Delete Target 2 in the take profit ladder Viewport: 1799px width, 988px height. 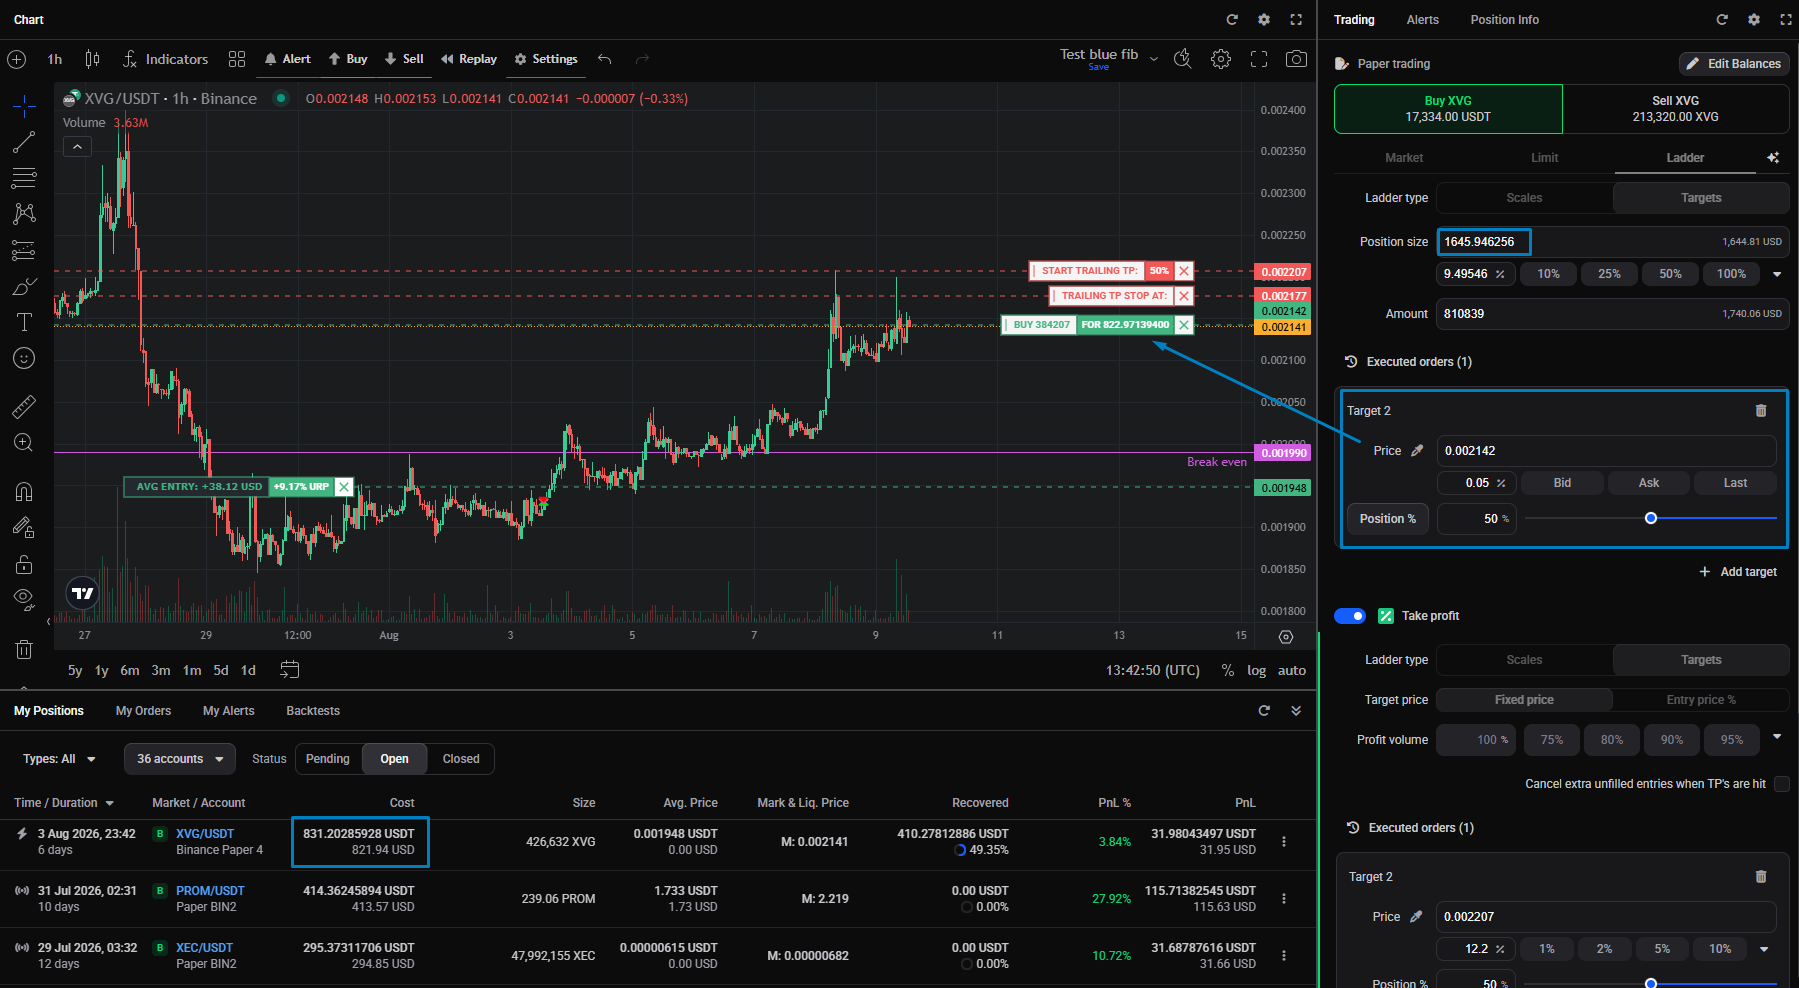pos(1761,876)
